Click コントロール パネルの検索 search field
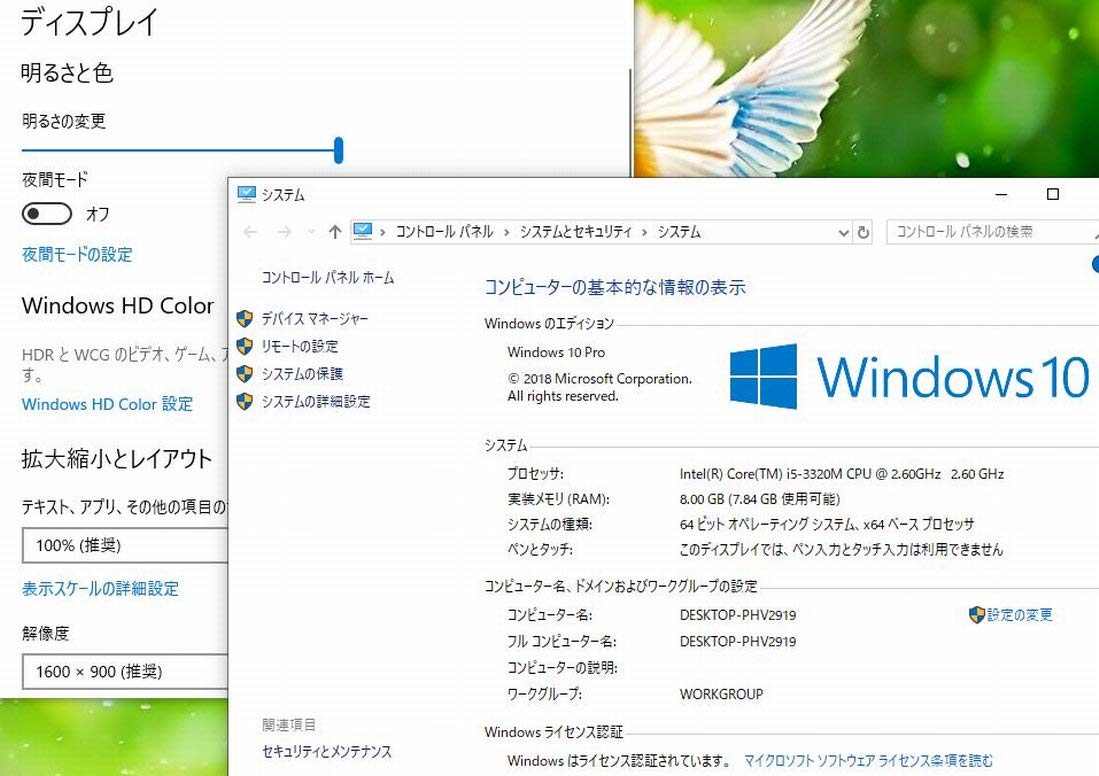 pos(992,231)
